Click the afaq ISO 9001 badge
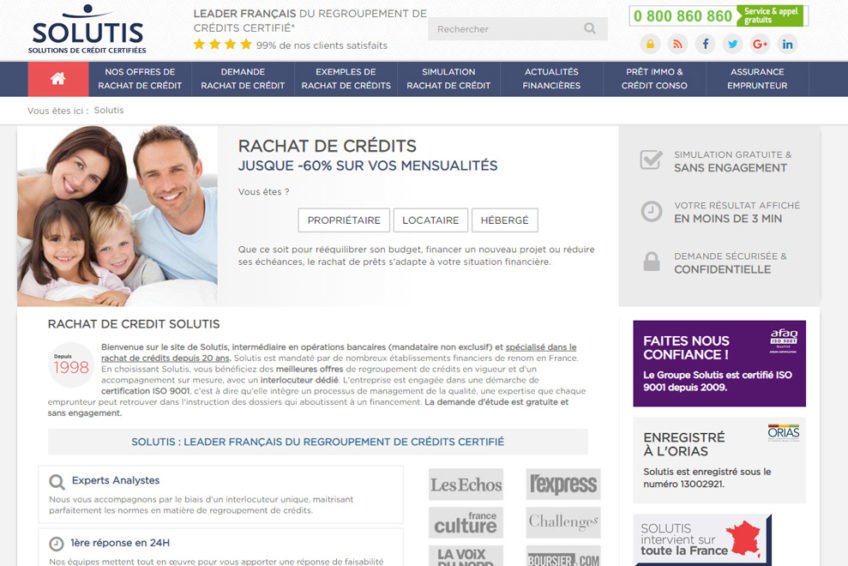This screenshot has height=566, width=848. (784, 341)
